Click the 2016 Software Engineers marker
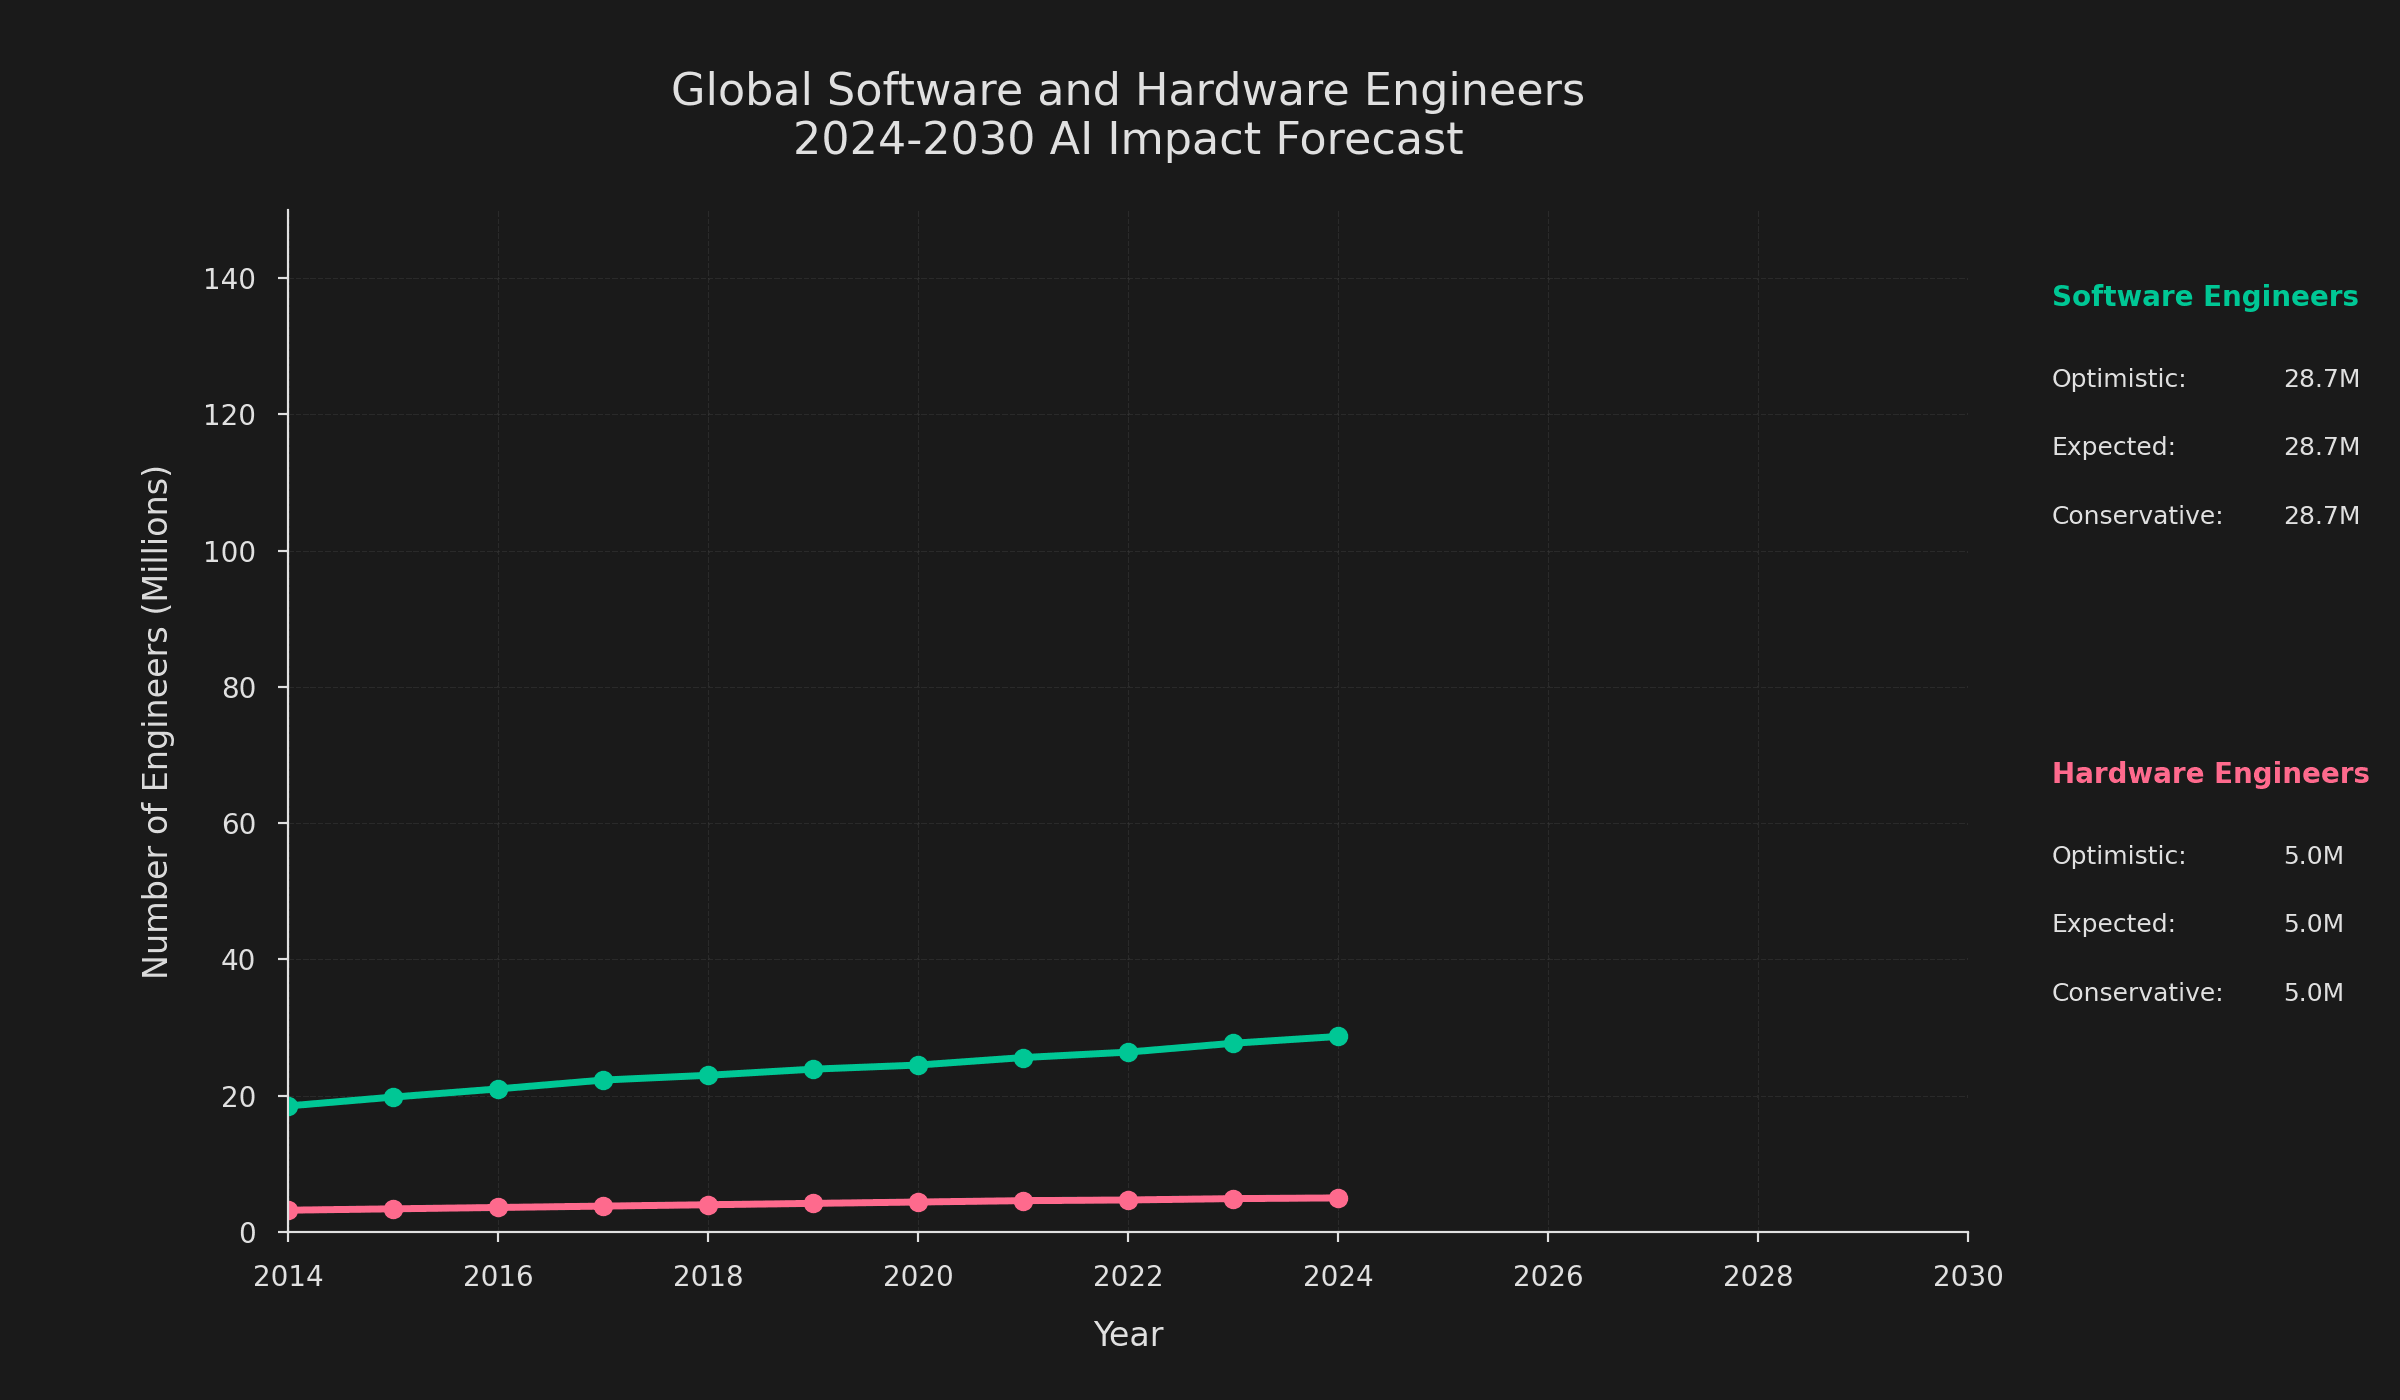Image resolution: width=2400 pixels, height=1400 pixels. coord(498,1089)
